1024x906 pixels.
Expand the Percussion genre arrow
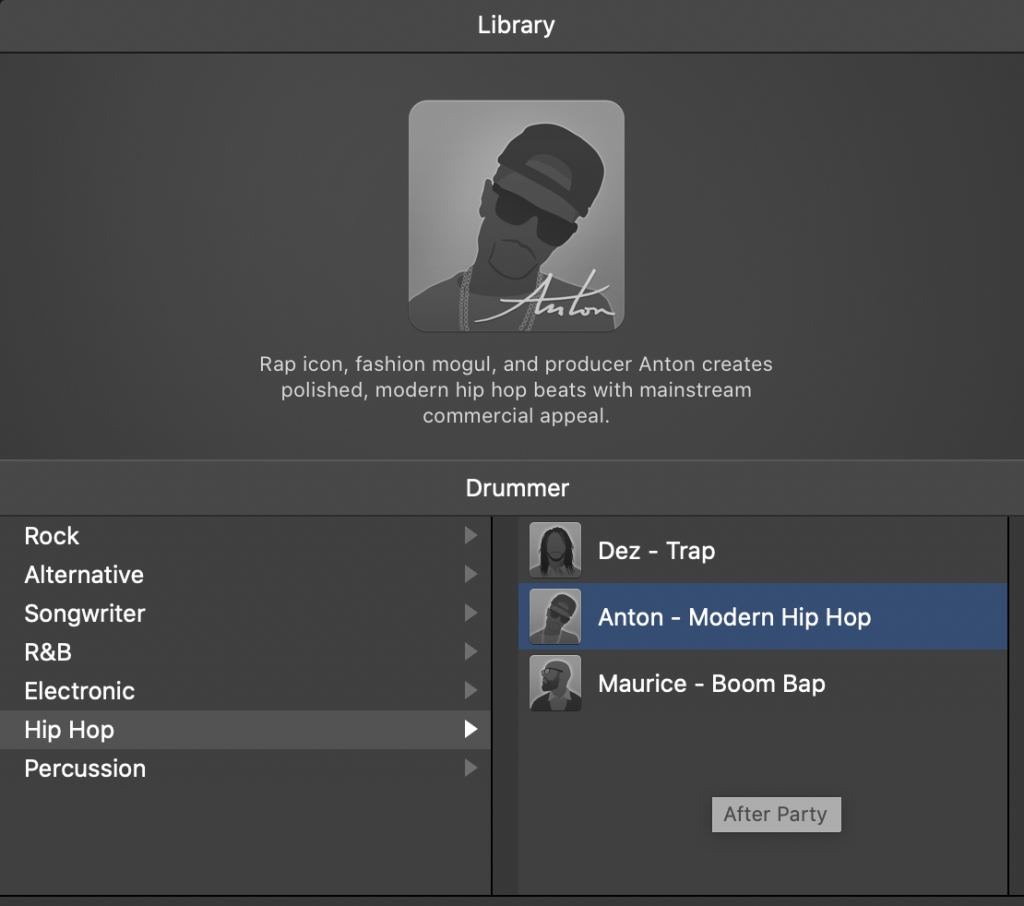pos(470,769)
